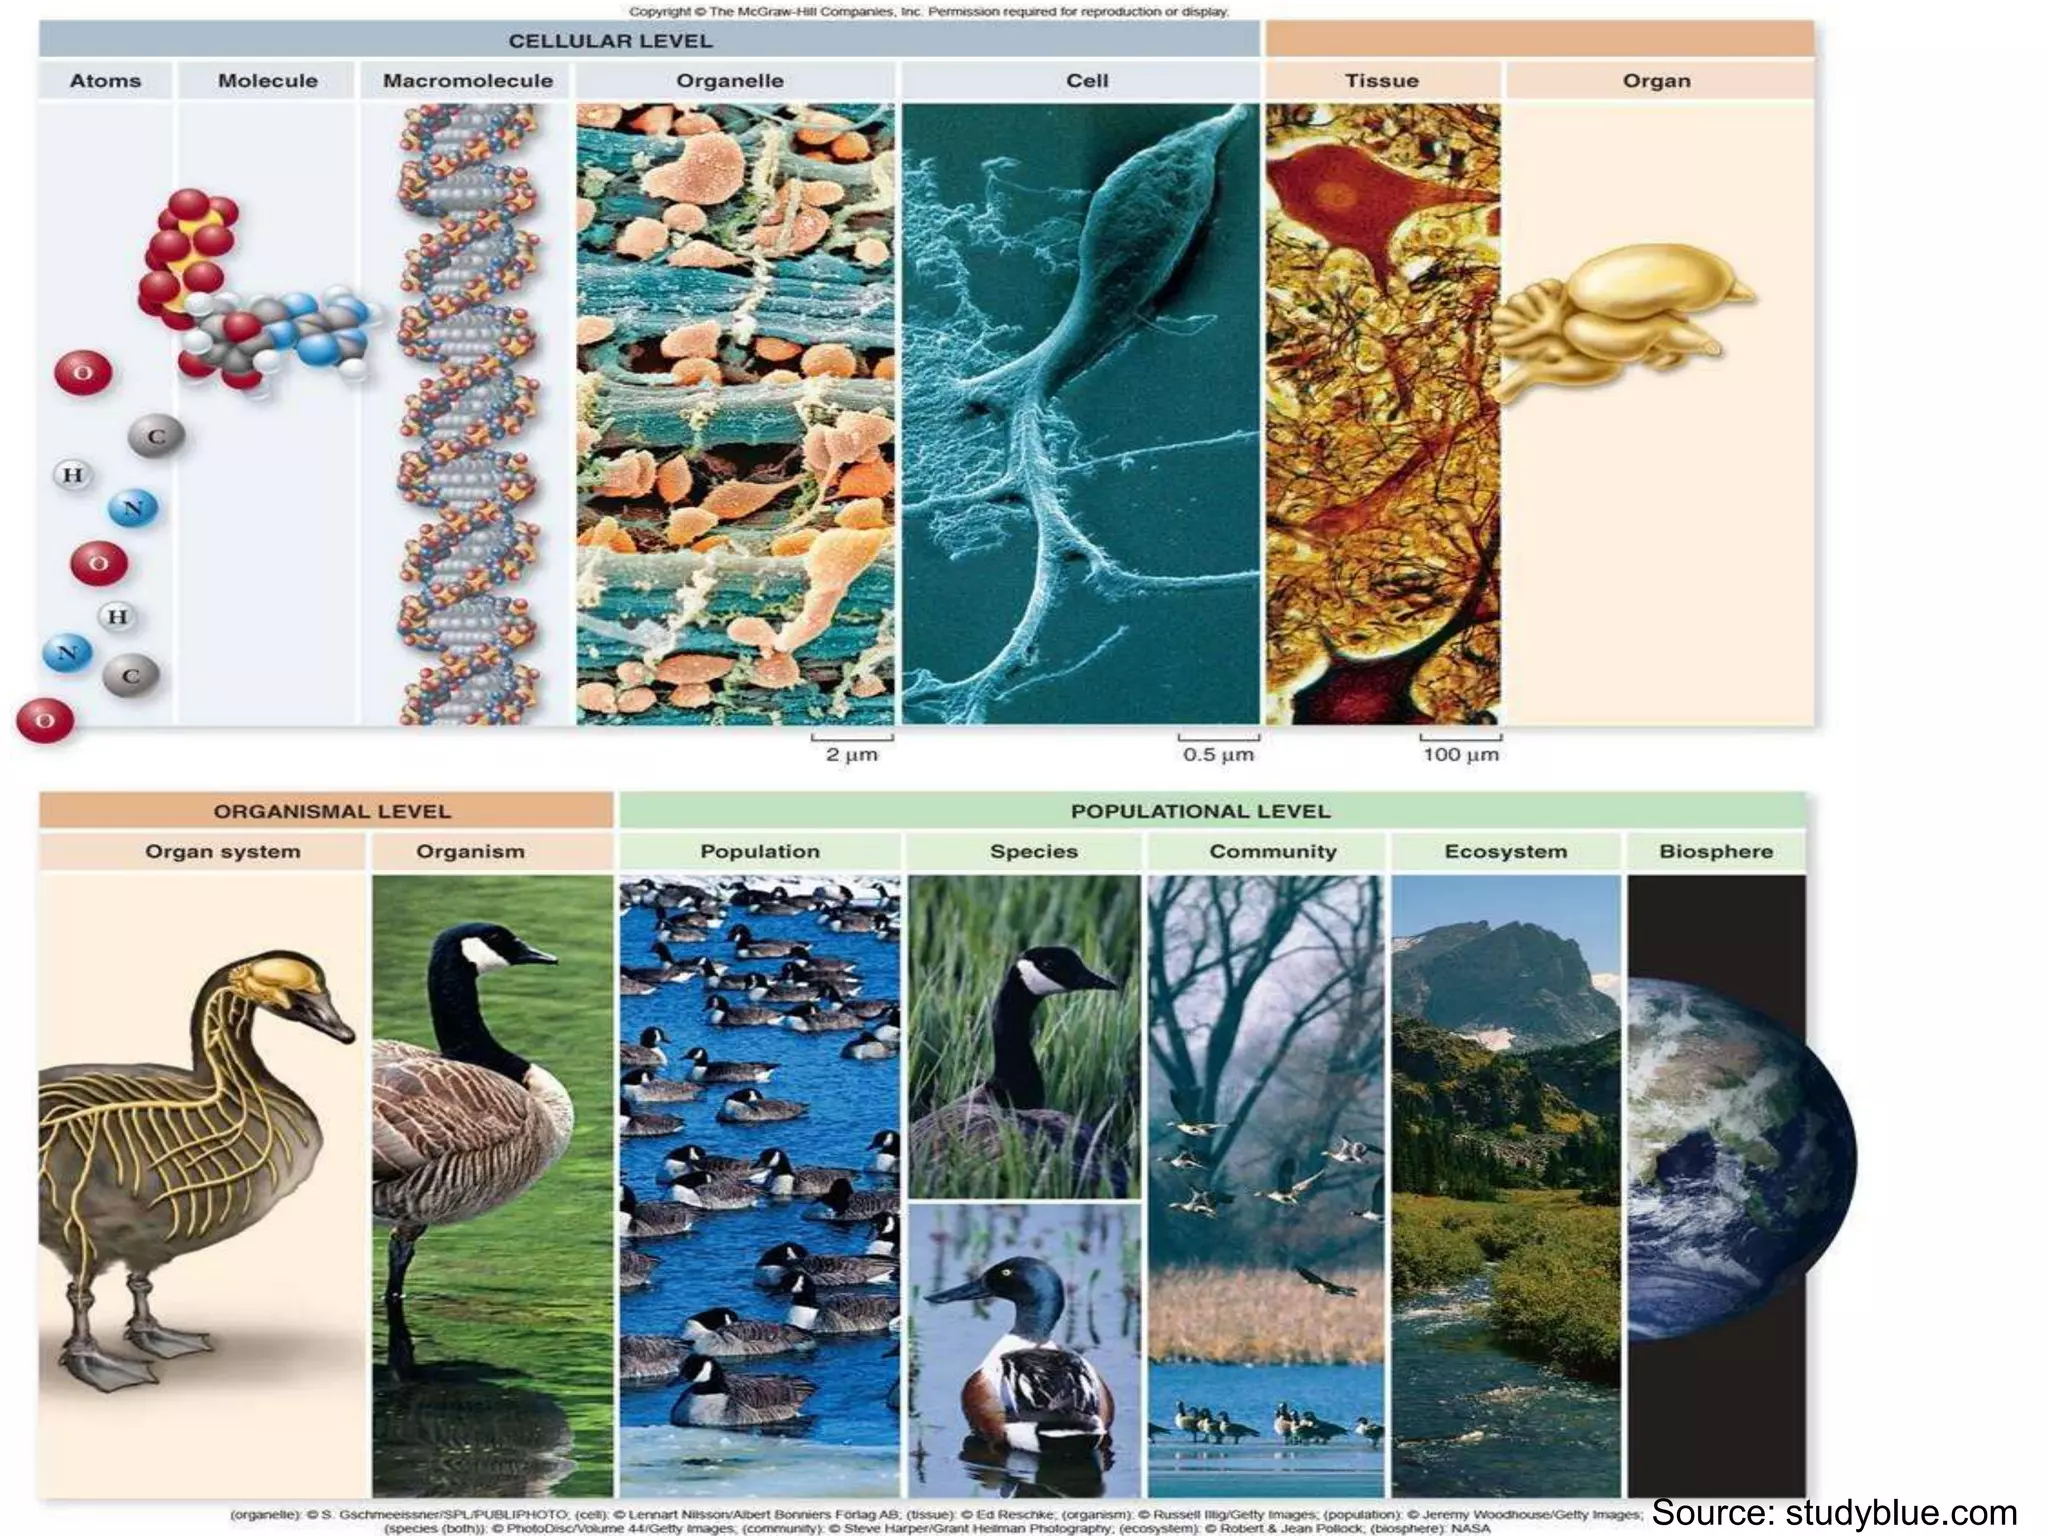The height and width of the screenshot is (1536, 2048).
Task: Click the CELLULAR LEVEL header bar
Action: pos(610,41)
